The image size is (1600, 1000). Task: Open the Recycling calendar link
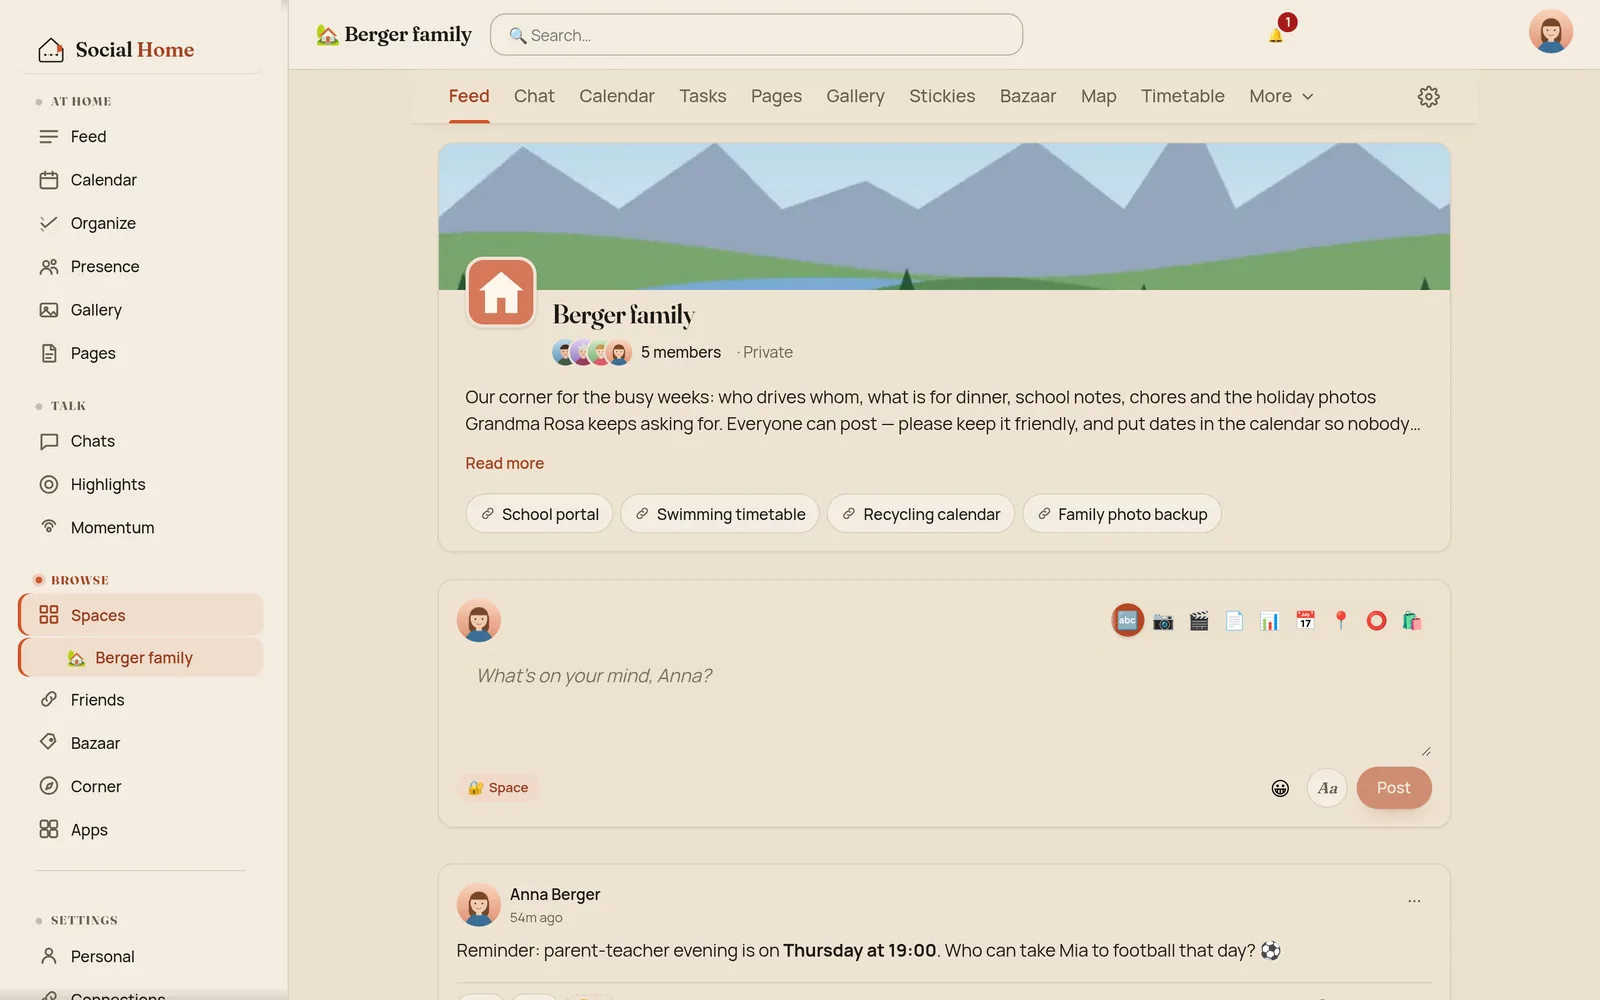(921, 514)
